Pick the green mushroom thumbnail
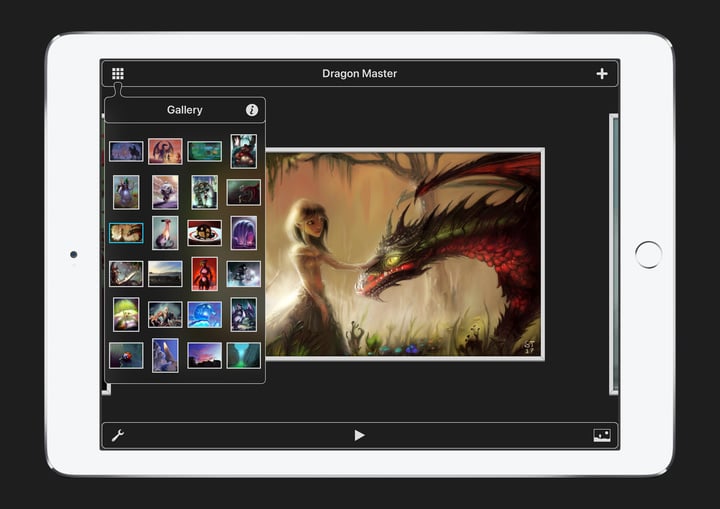 coord(126,315)
